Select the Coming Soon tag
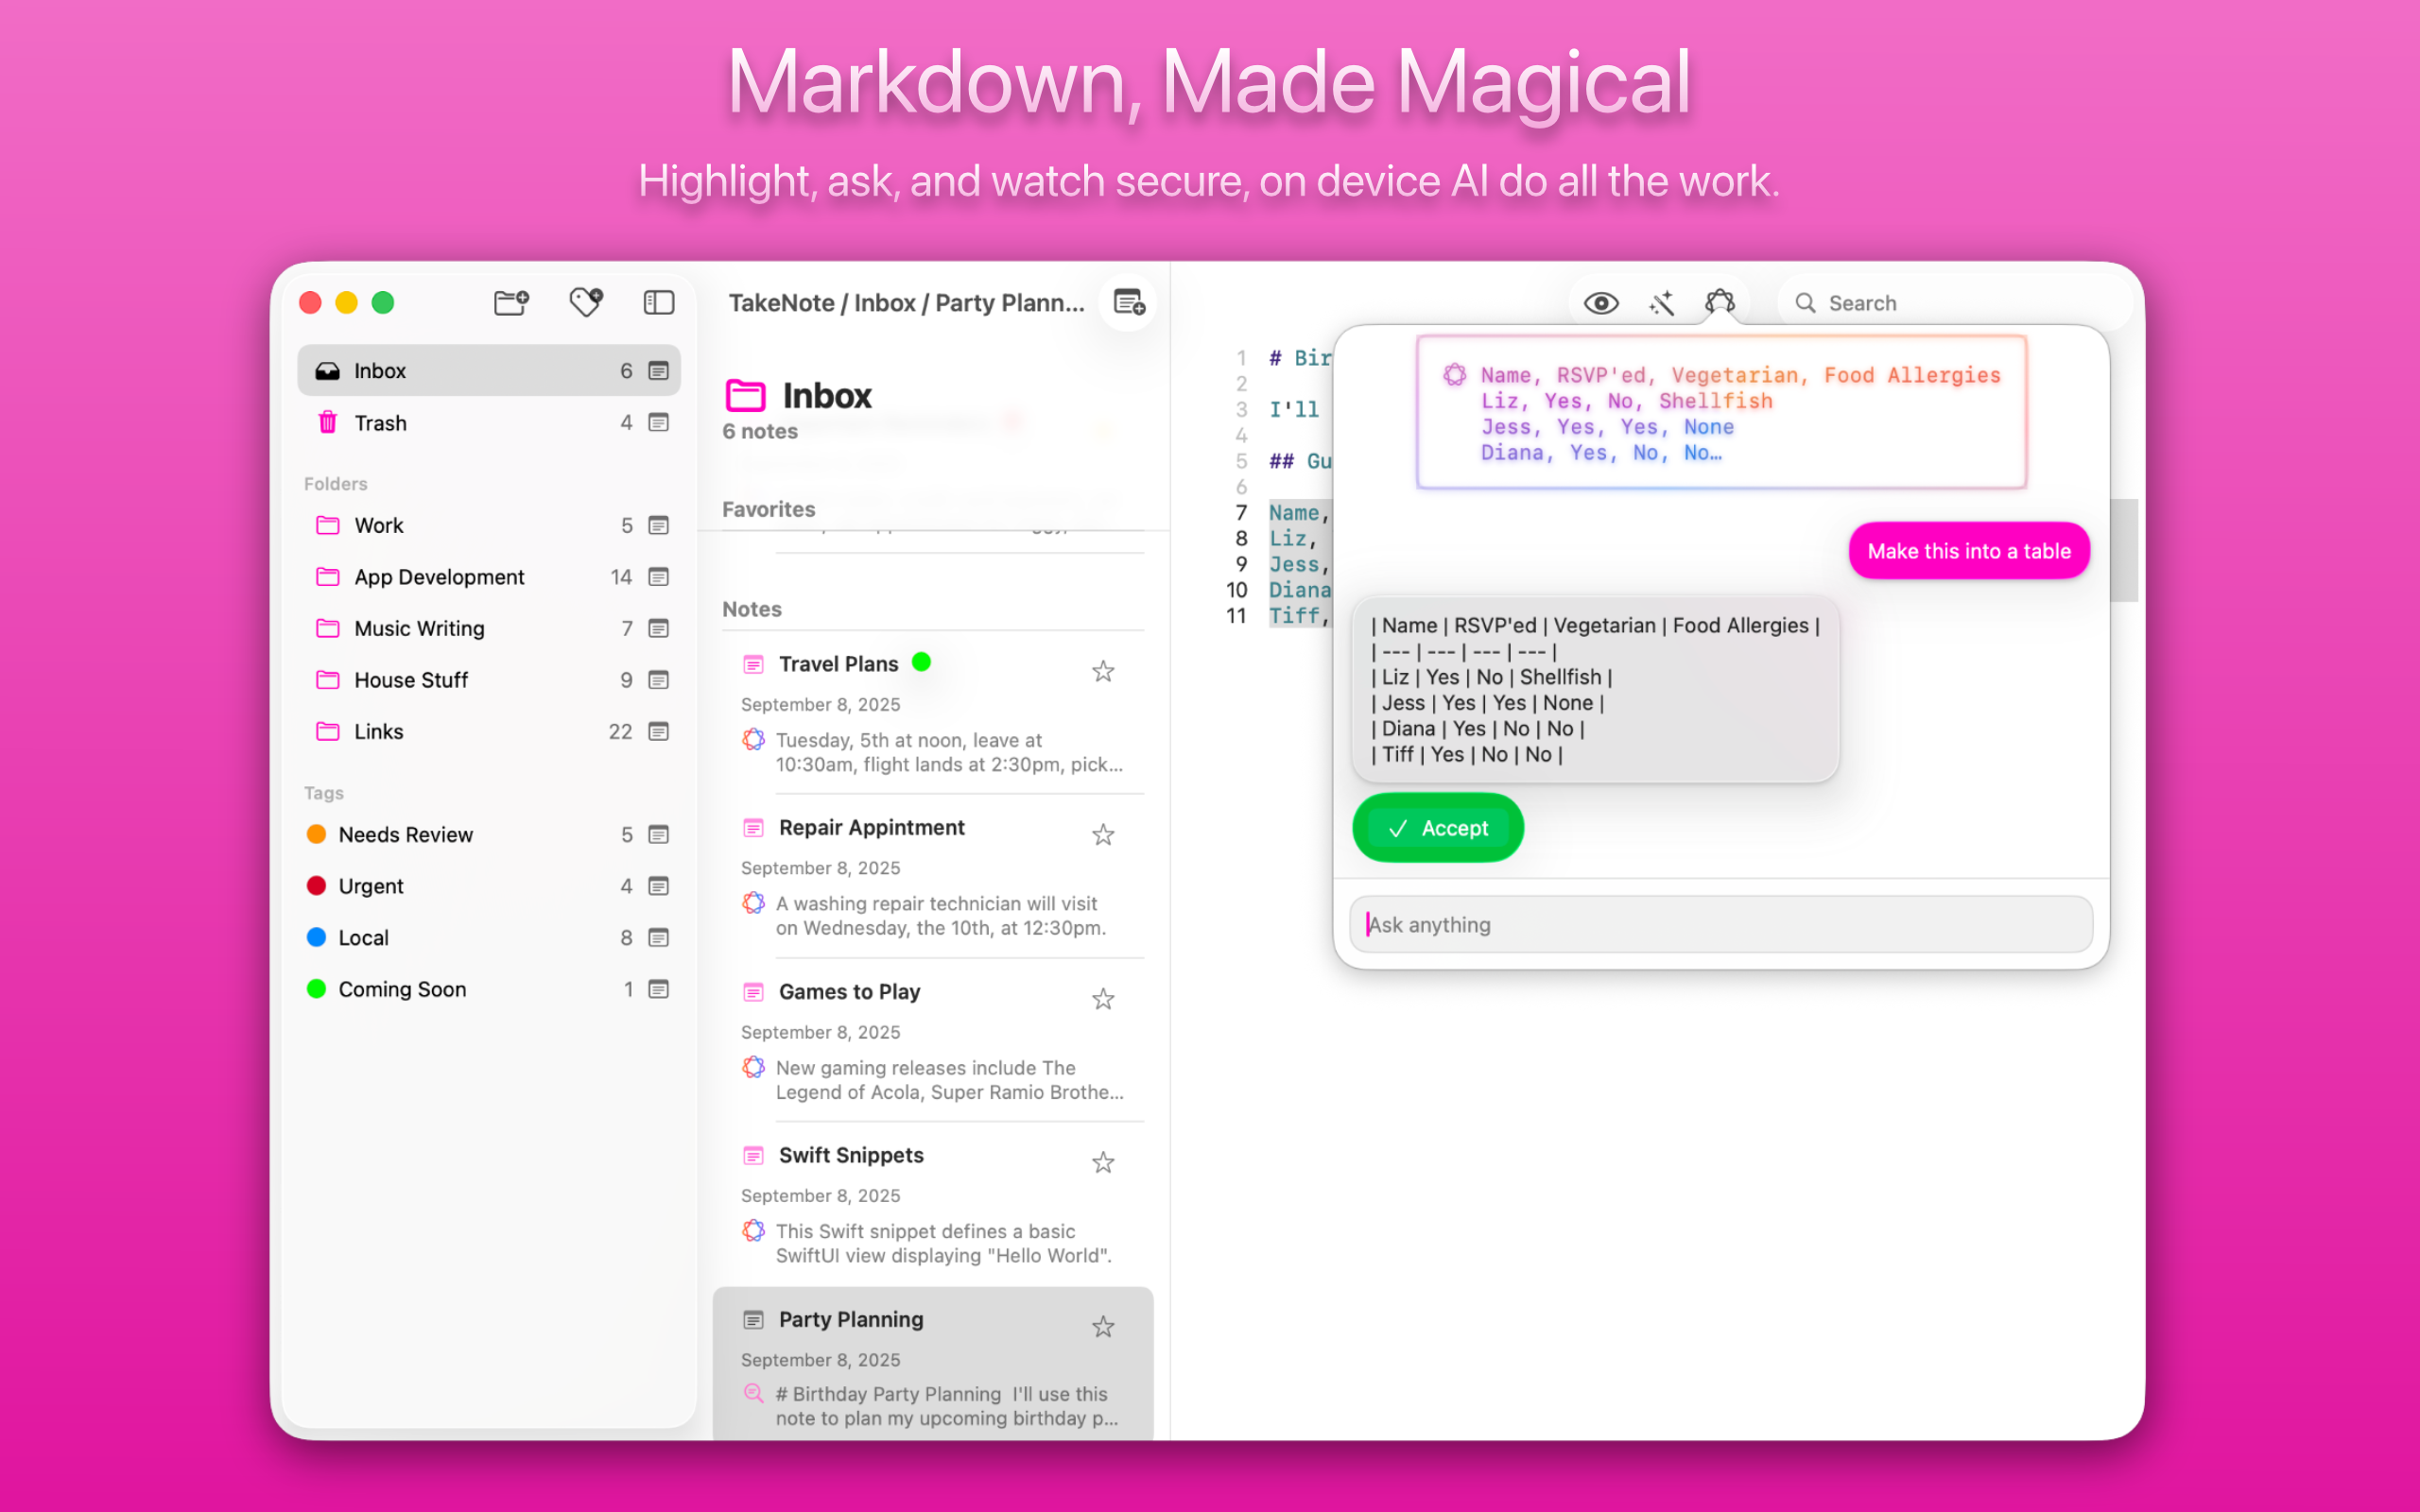This screenshot has width=2420, height=1512. (x=488, y=990)
